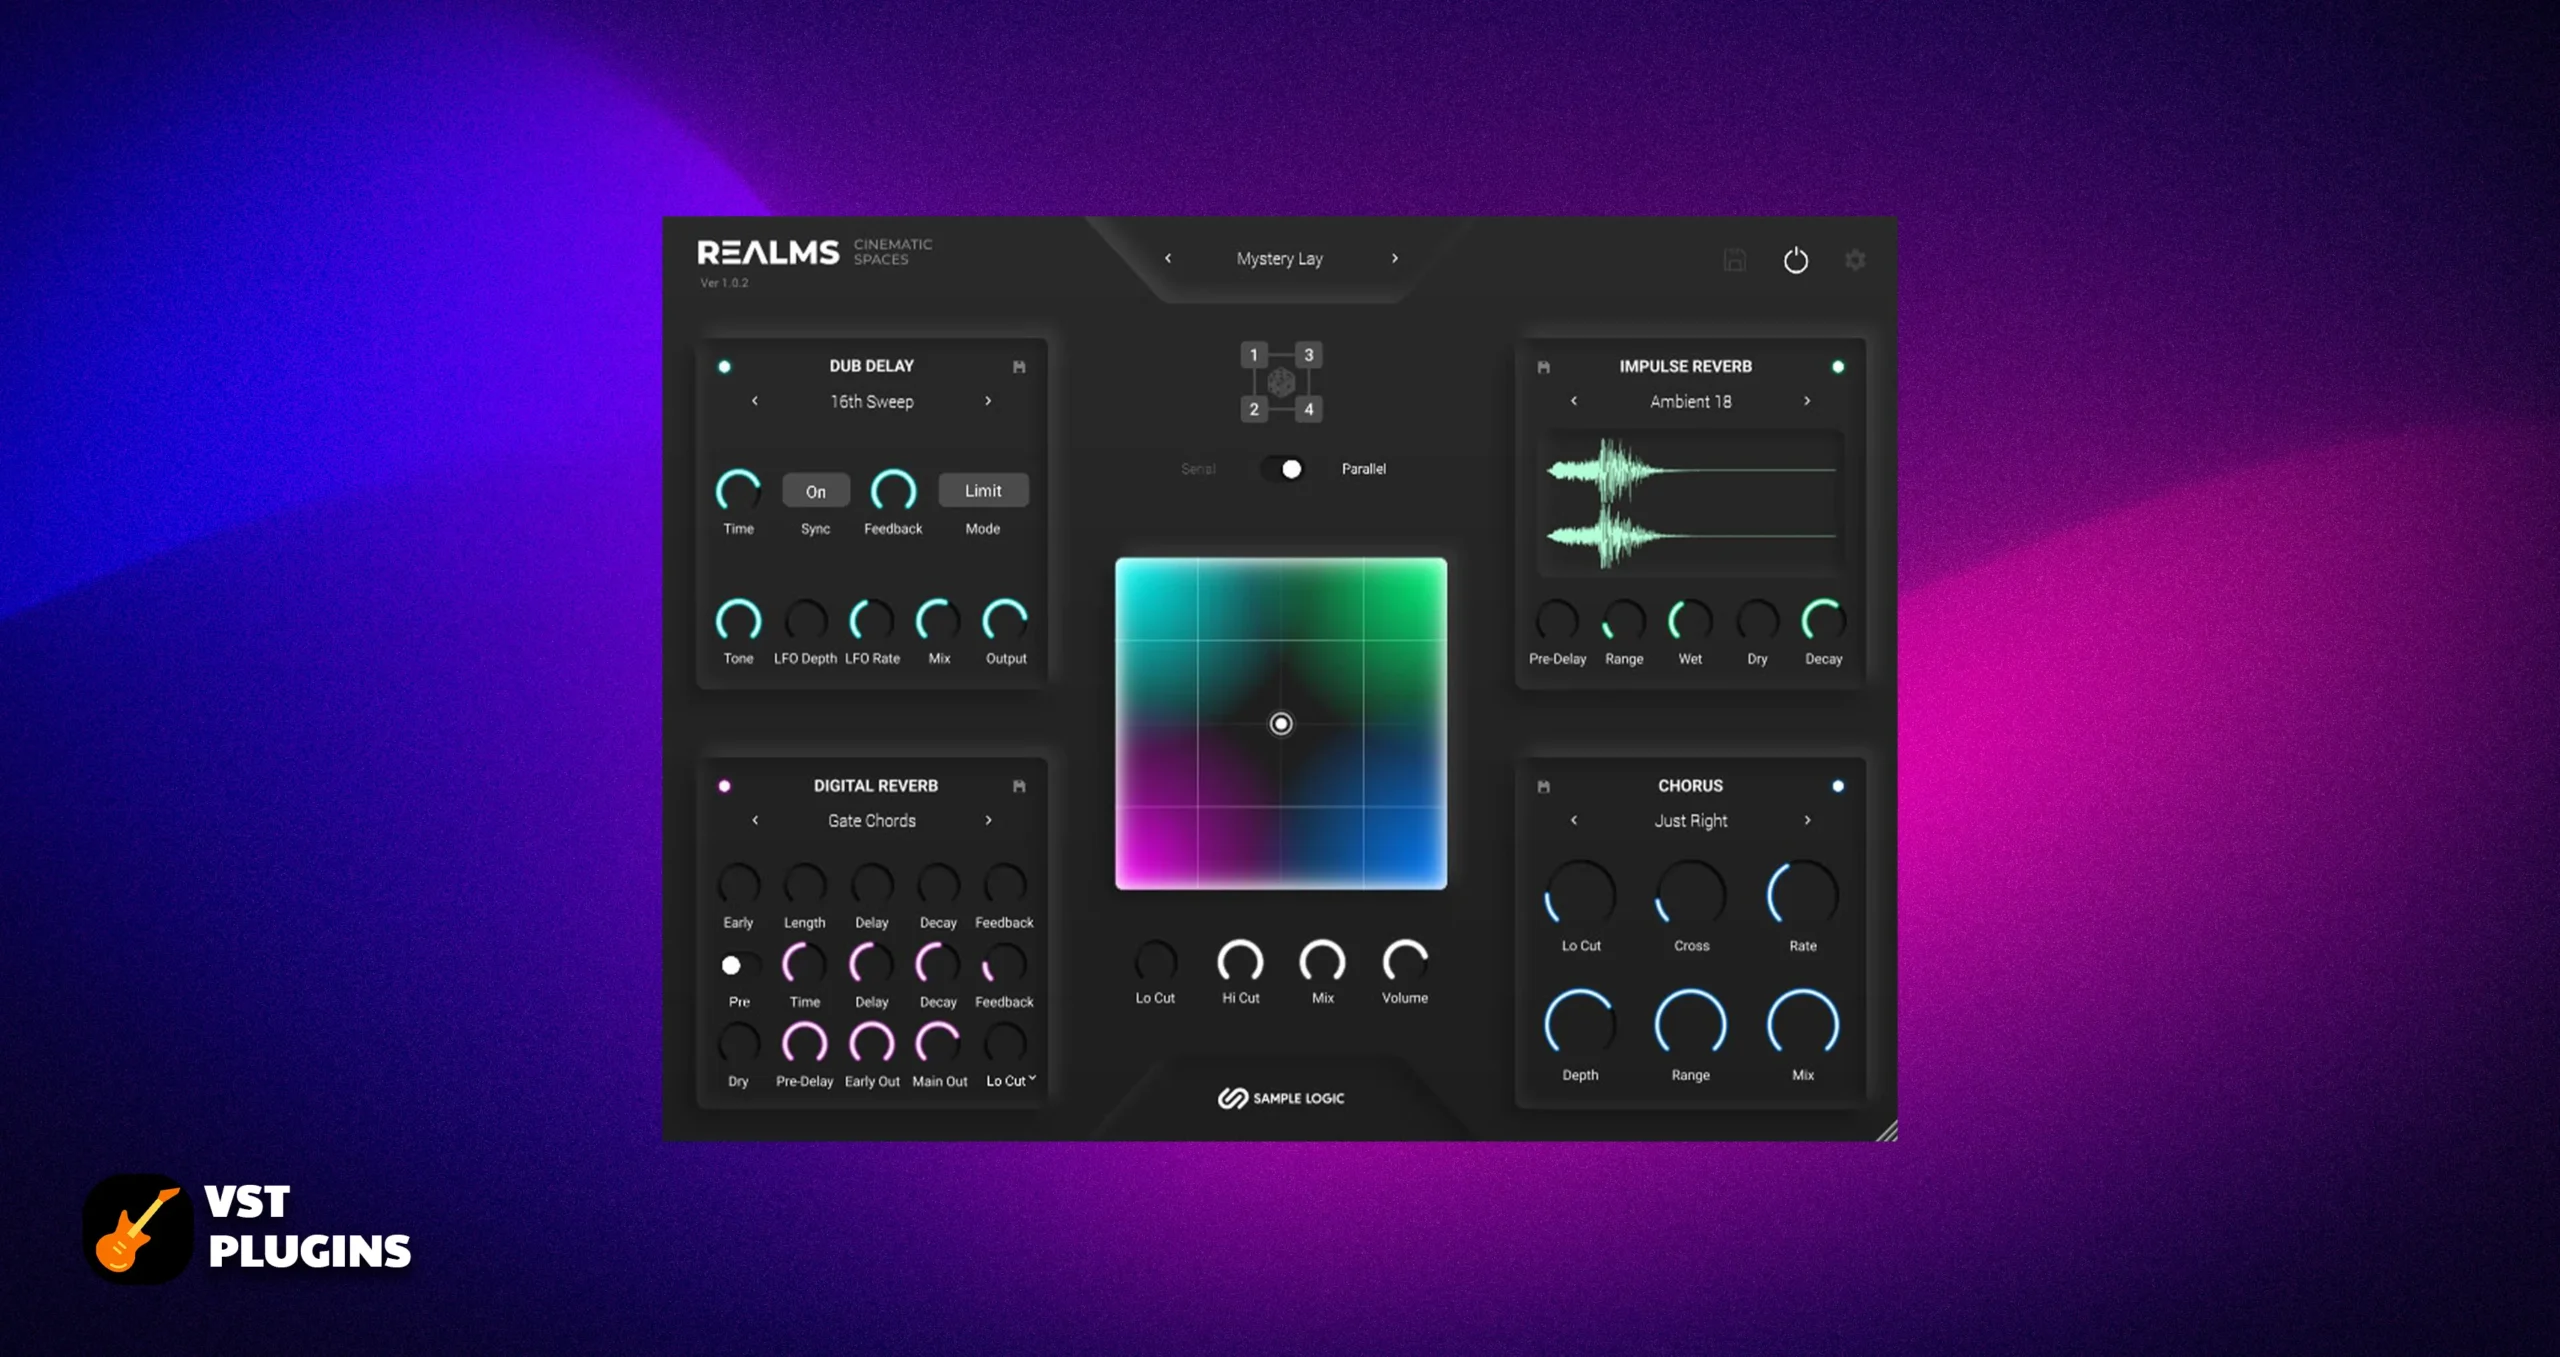Viewport: 2560px width, 1357px height.
Task: Next Chorus preset arrow
Action: tap(1807, 820)
